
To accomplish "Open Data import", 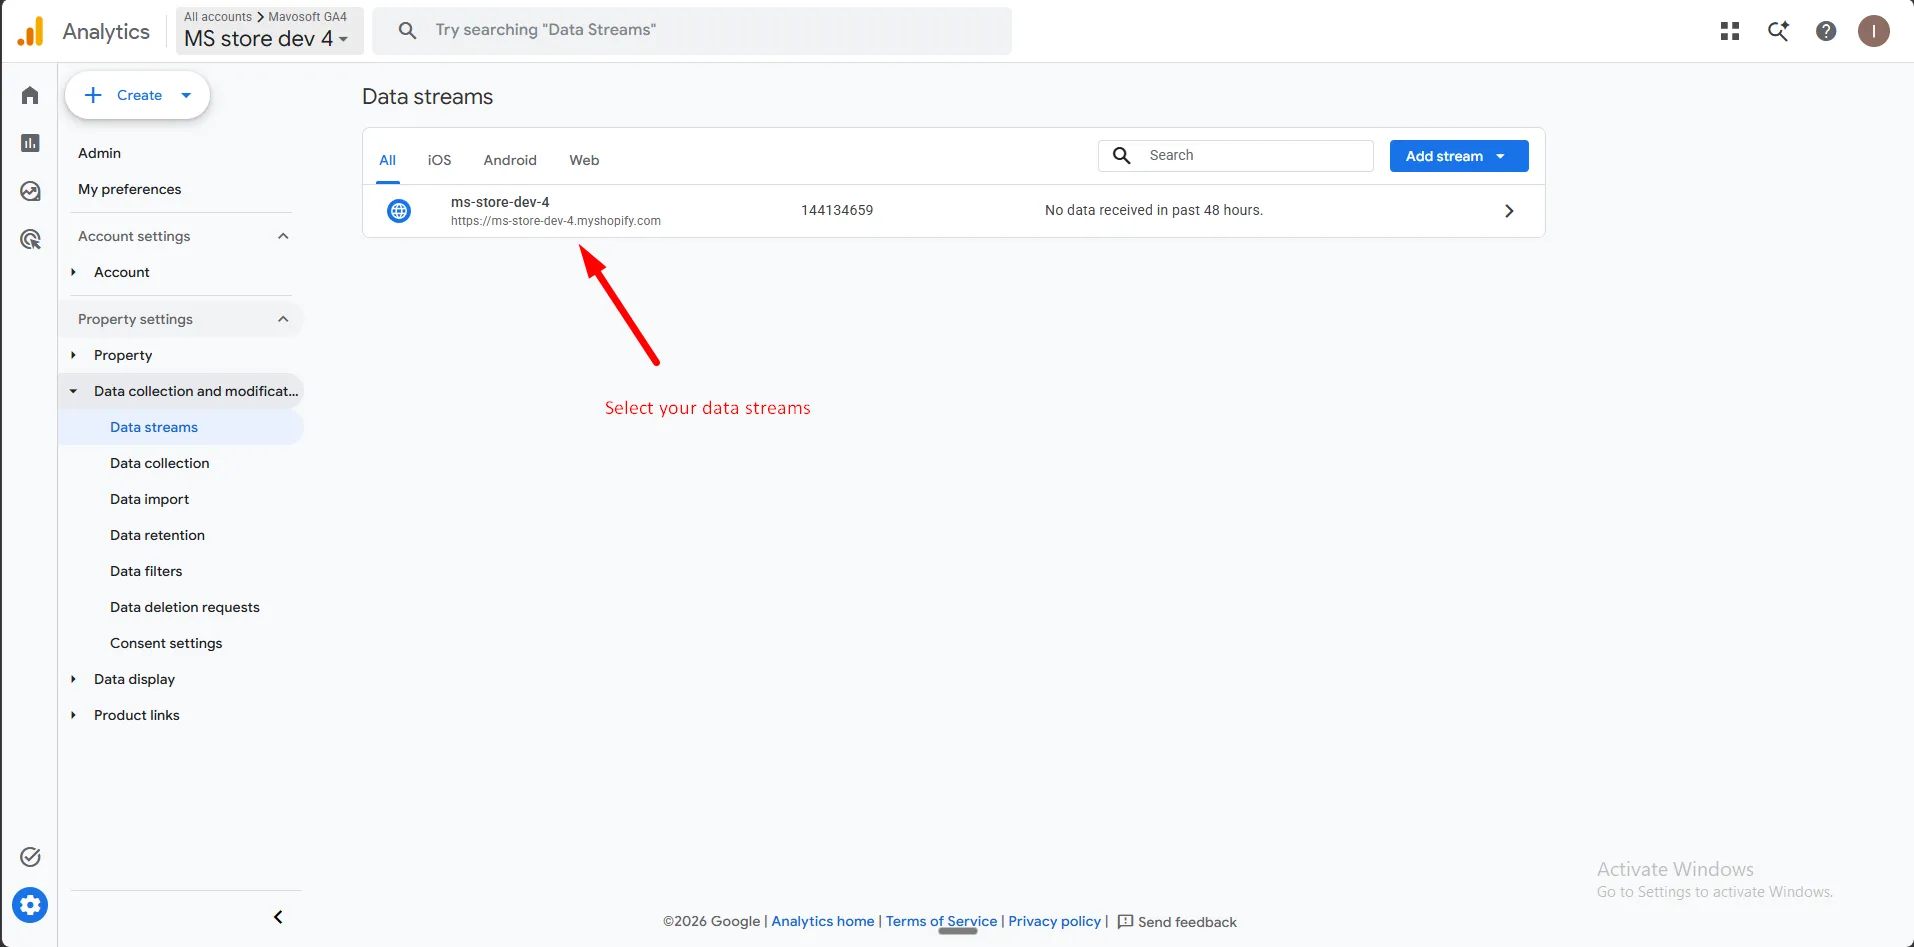I will pos(149,499).
